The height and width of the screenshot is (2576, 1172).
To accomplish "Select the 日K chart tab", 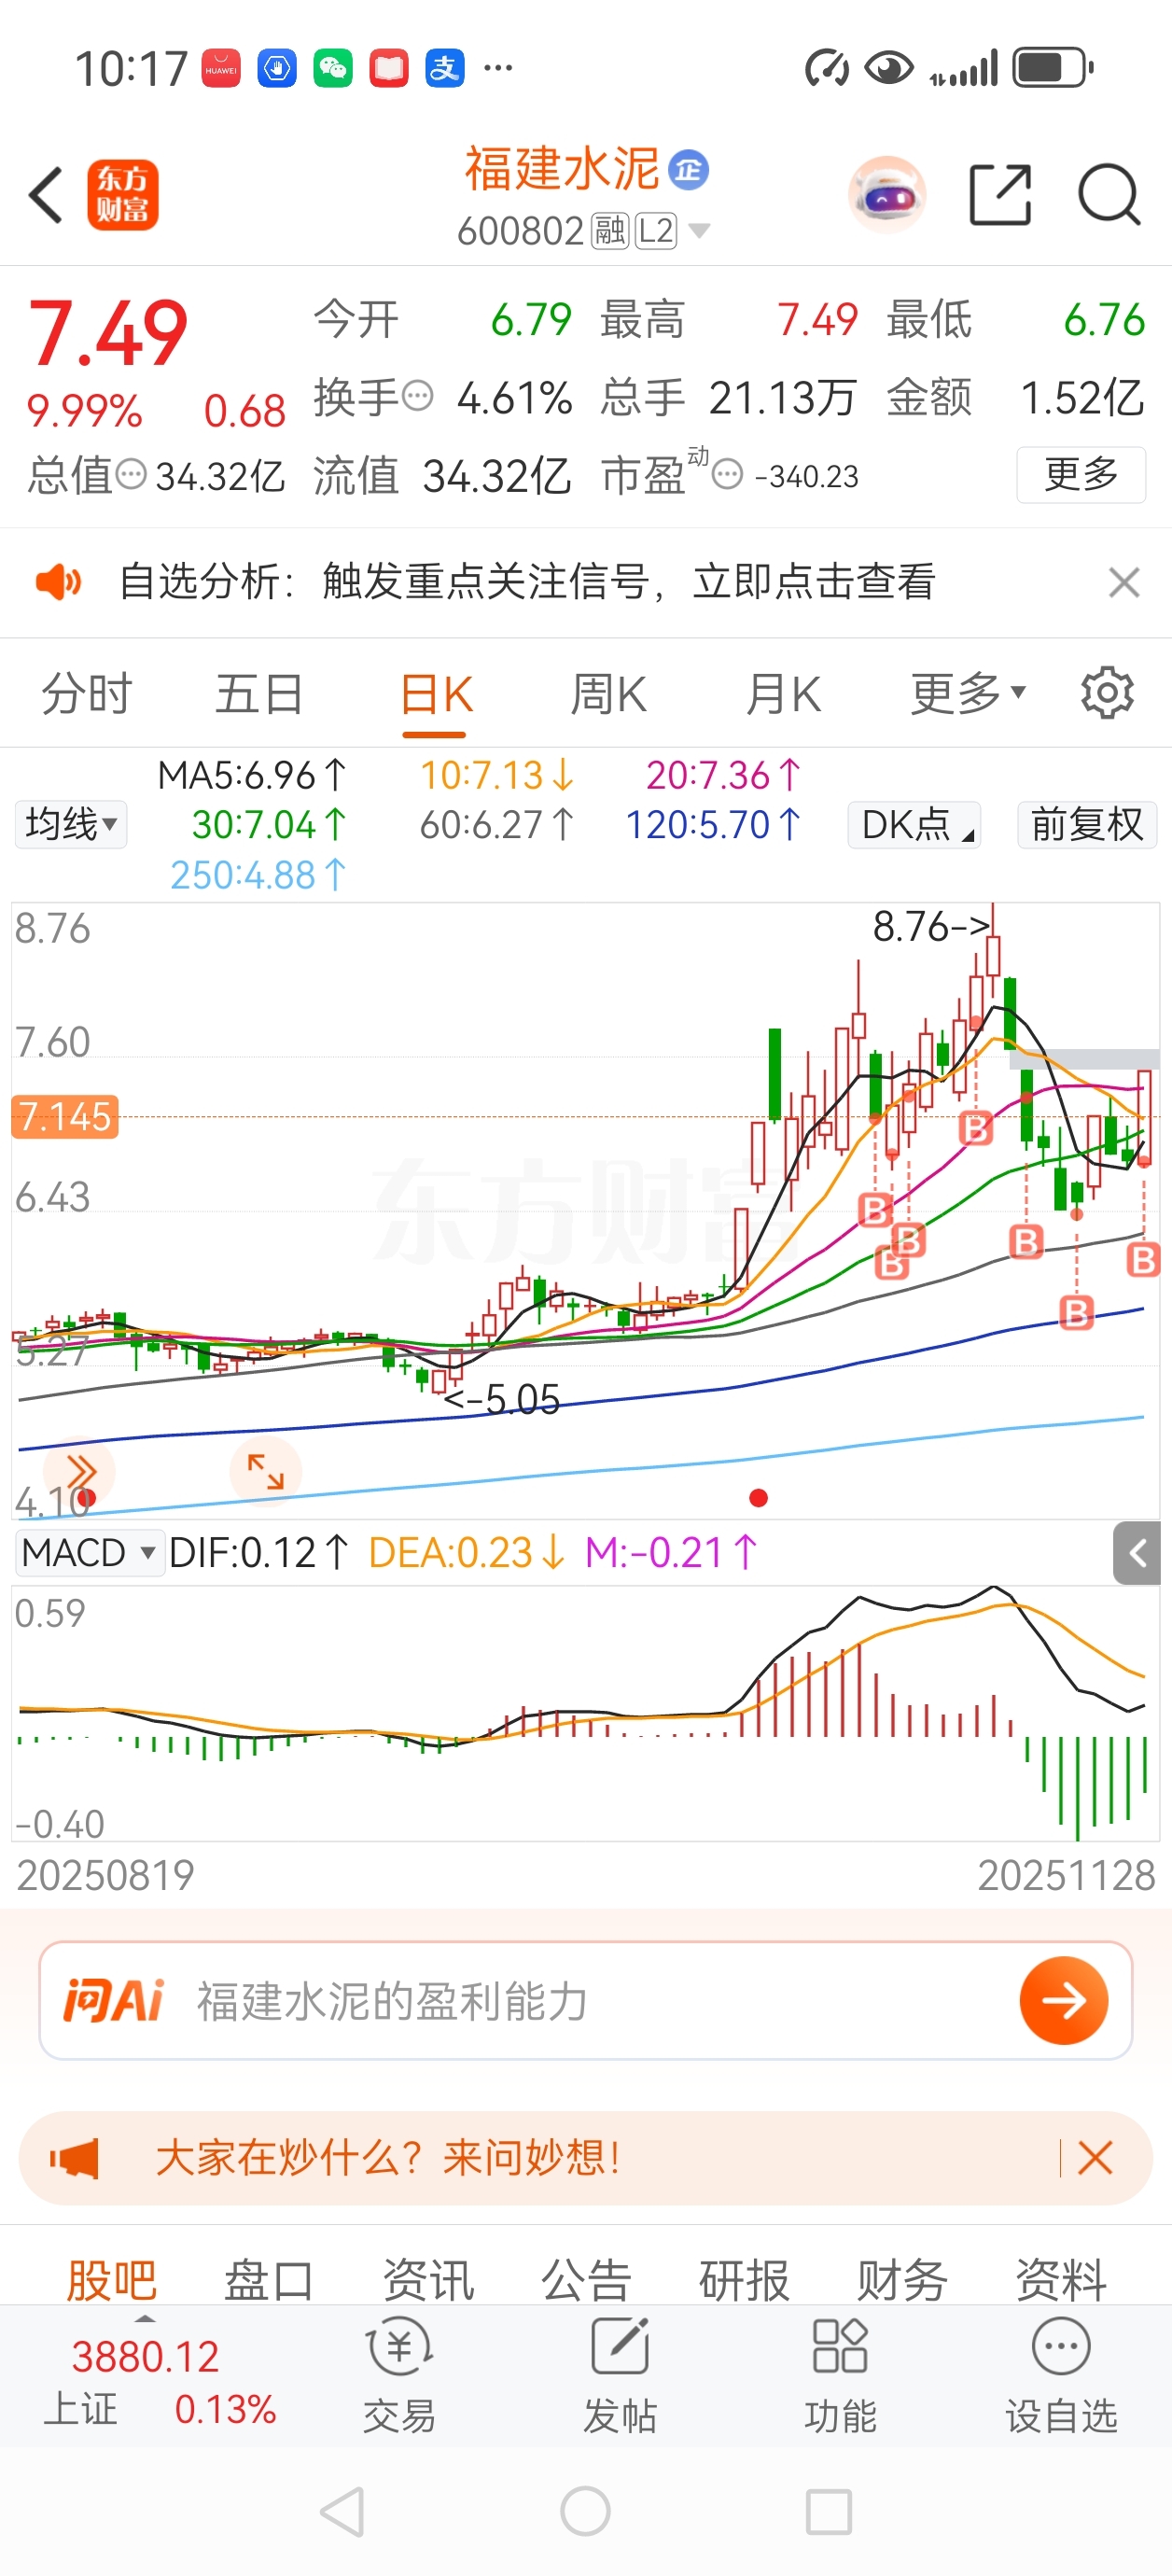I will point(435,694).
